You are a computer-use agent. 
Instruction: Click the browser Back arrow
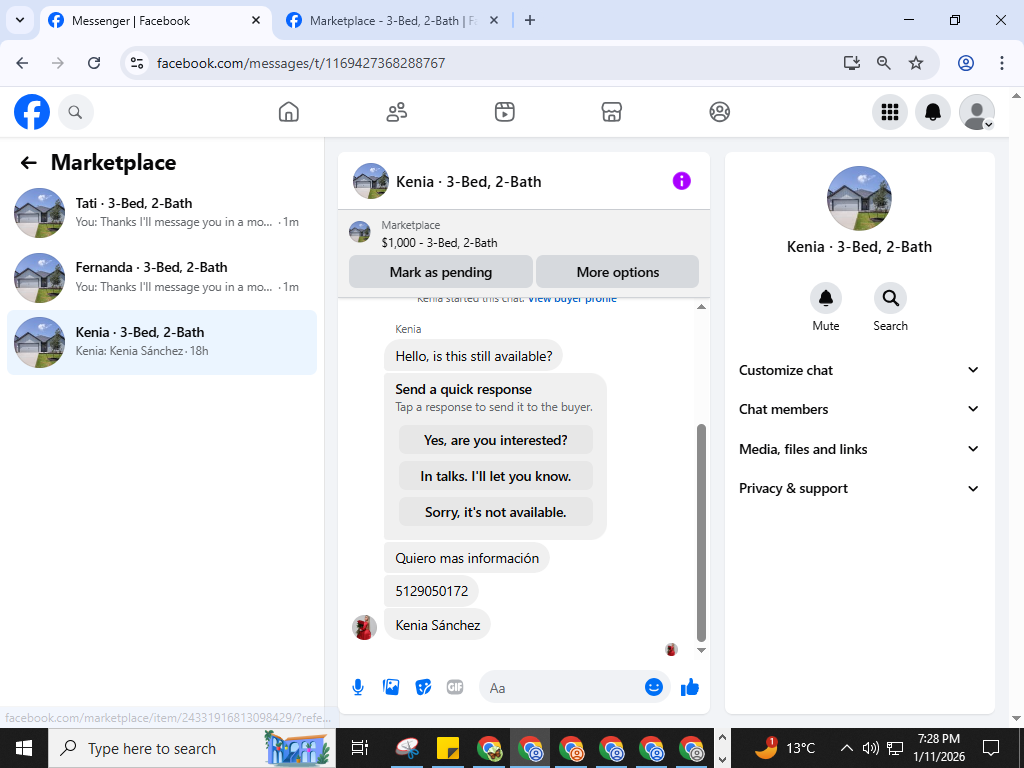coord(22,63)
